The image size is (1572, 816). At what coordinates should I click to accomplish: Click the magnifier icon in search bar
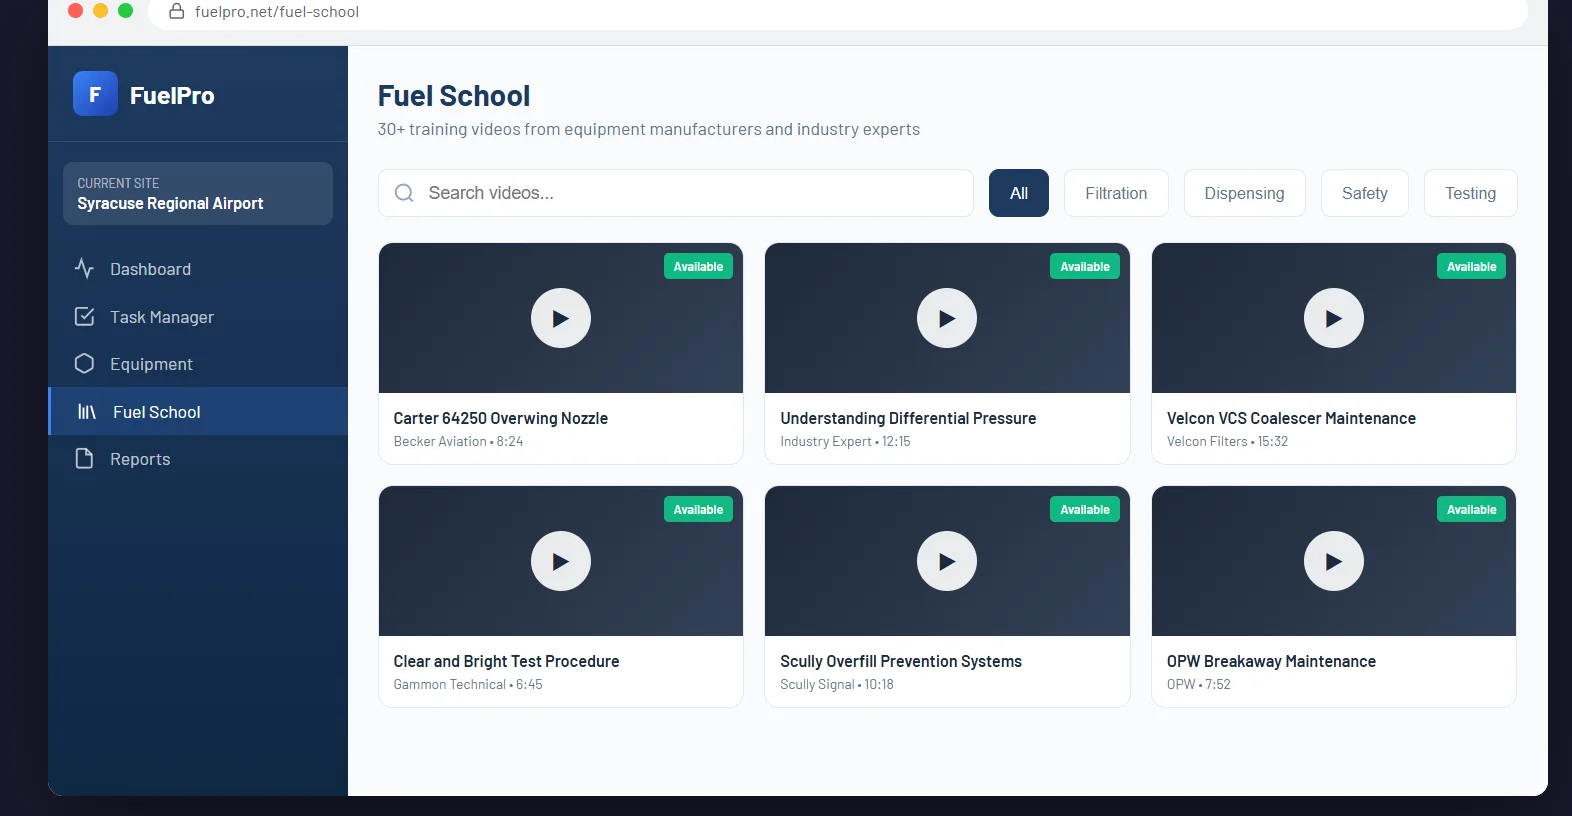tap(404, 193)
